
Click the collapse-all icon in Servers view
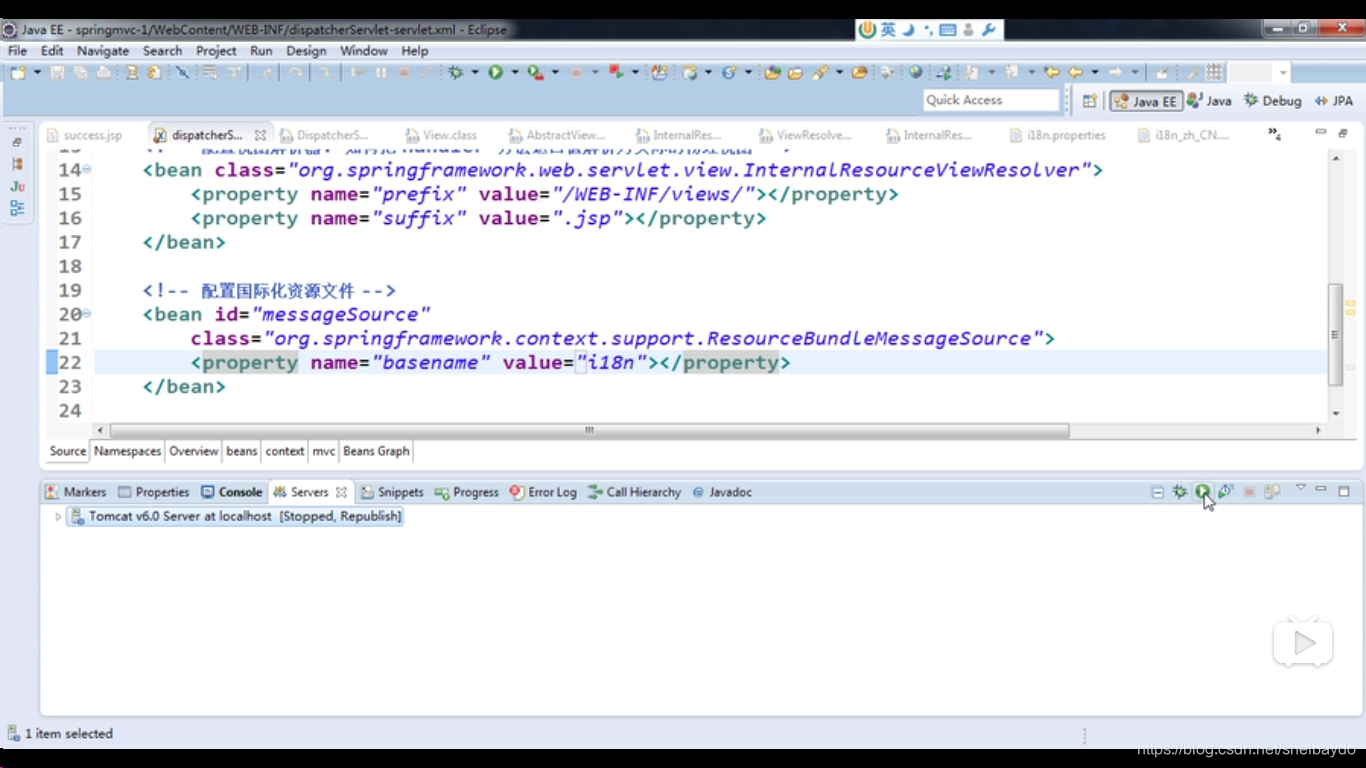click(x=1157, y=492)
